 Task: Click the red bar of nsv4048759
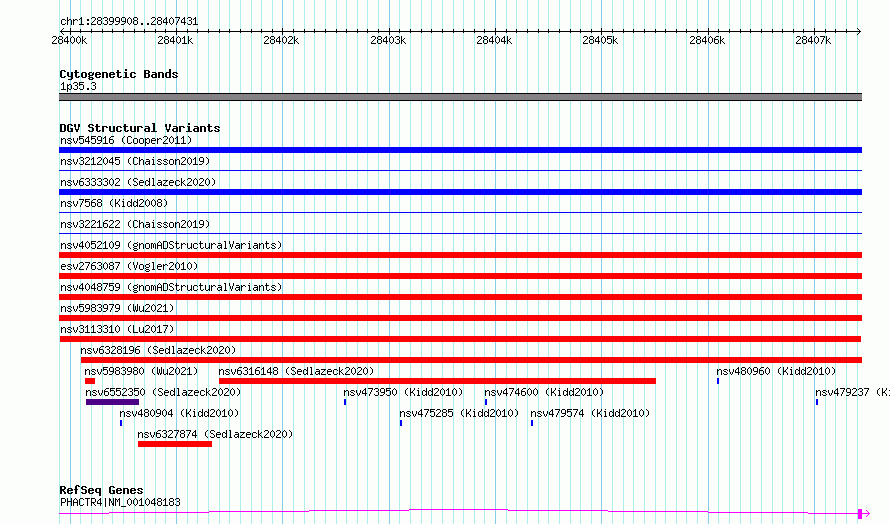(460, 297)
